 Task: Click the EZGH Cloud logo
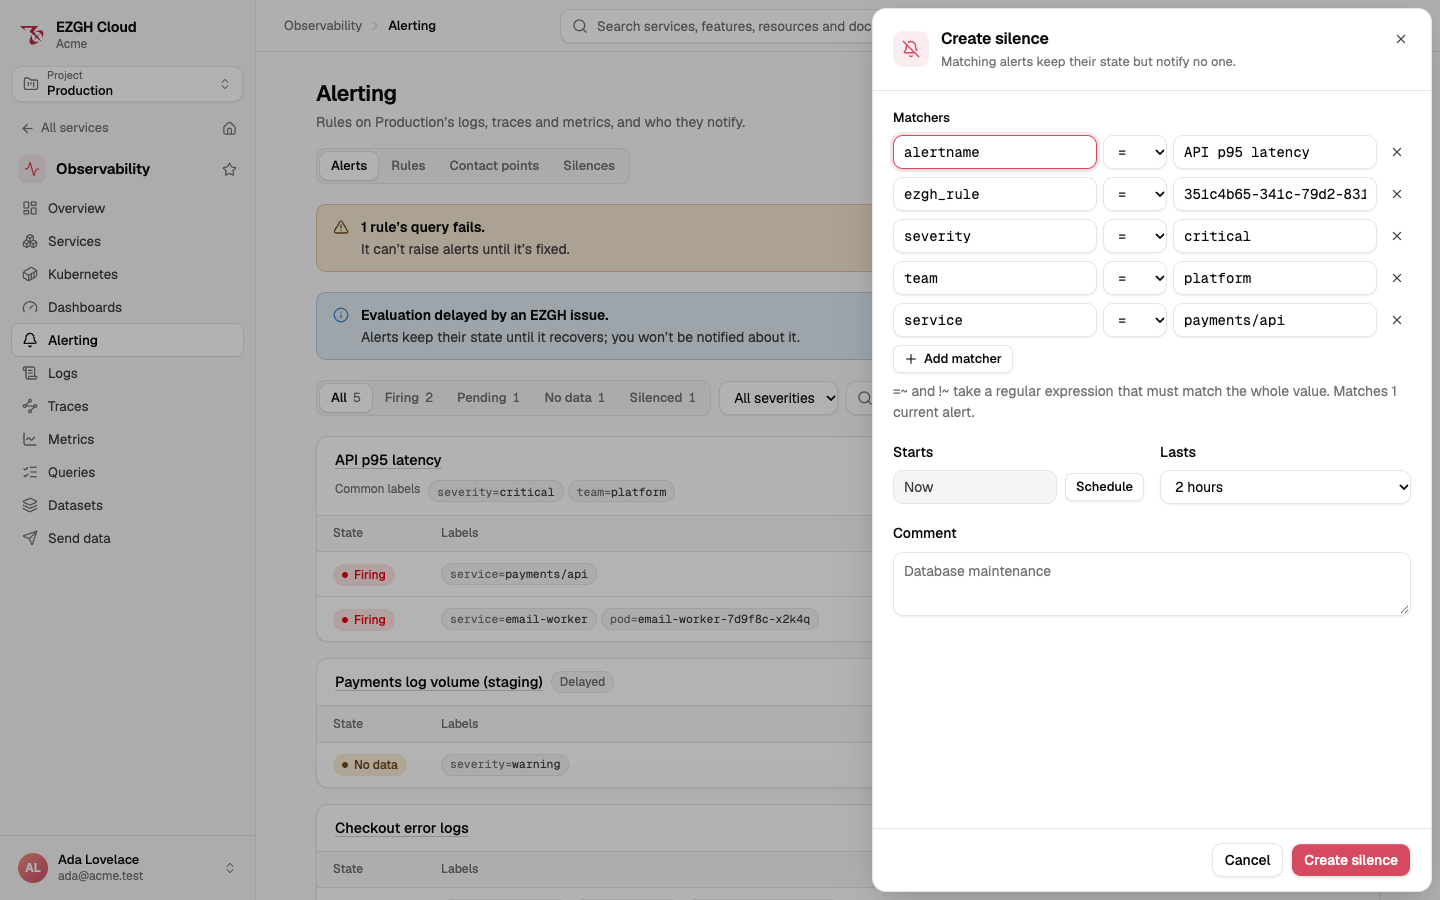pos(32,35)
